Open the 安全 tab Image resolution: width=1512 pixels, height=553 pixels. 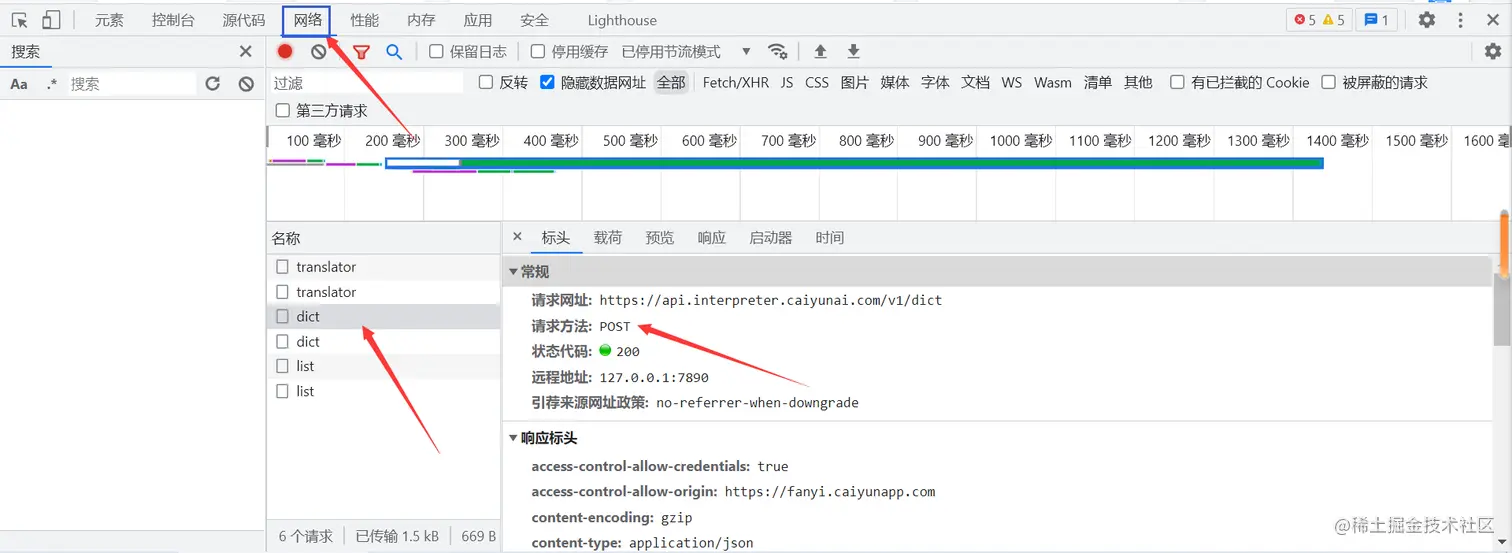tap(535, 20)
